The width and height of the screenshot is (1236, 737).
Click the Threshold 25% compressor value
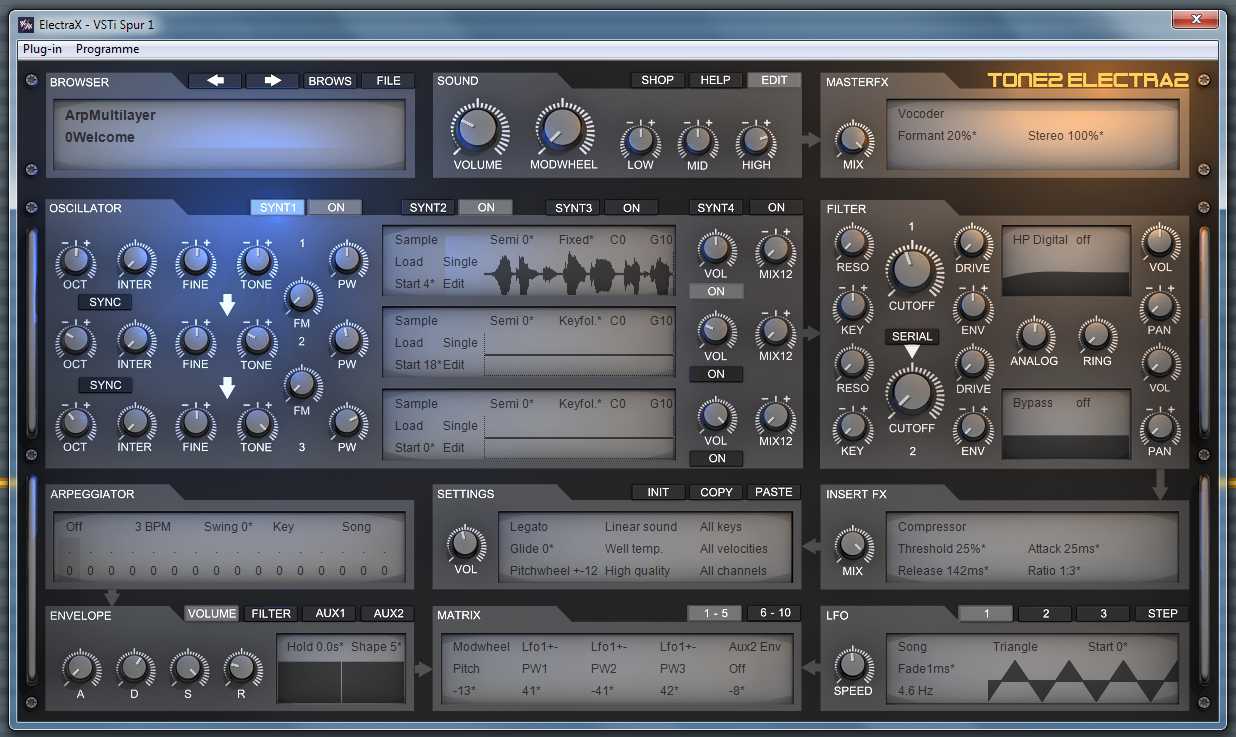point(941,549)
